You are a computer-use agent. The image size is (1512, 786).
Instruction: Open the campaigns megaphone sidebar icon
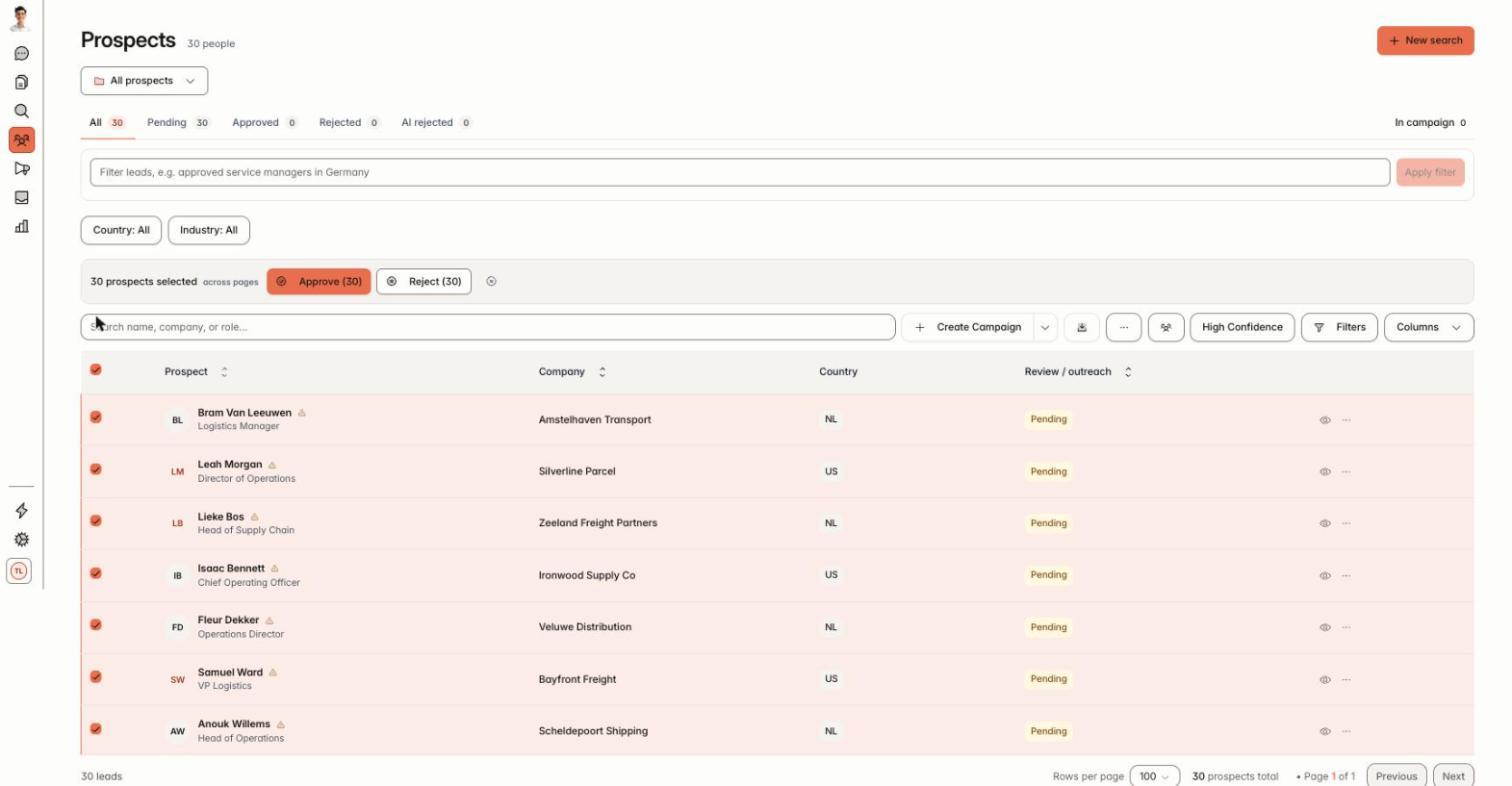(x=21, y=169)
